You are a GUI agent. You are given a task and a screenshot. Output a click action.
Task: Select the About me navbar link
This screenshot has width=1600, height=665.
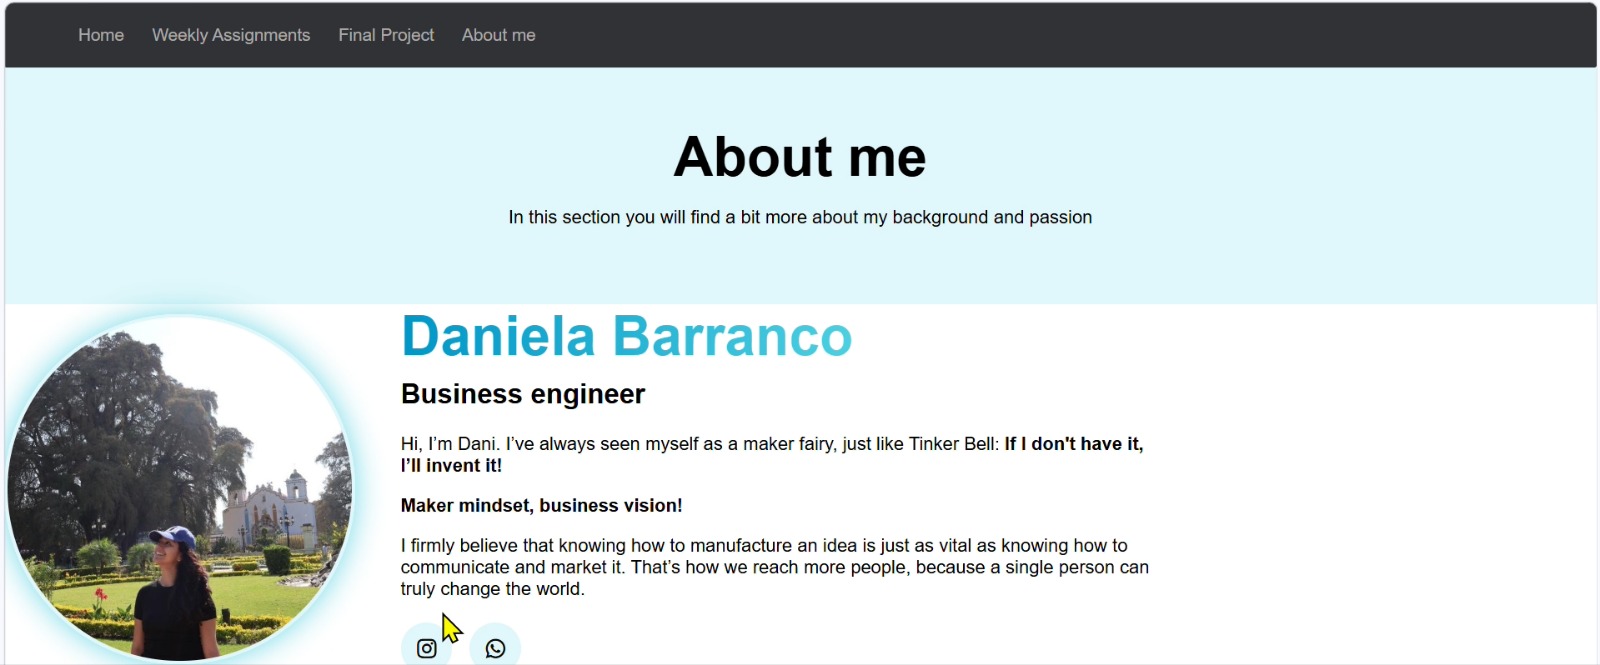tap(498, 35)
